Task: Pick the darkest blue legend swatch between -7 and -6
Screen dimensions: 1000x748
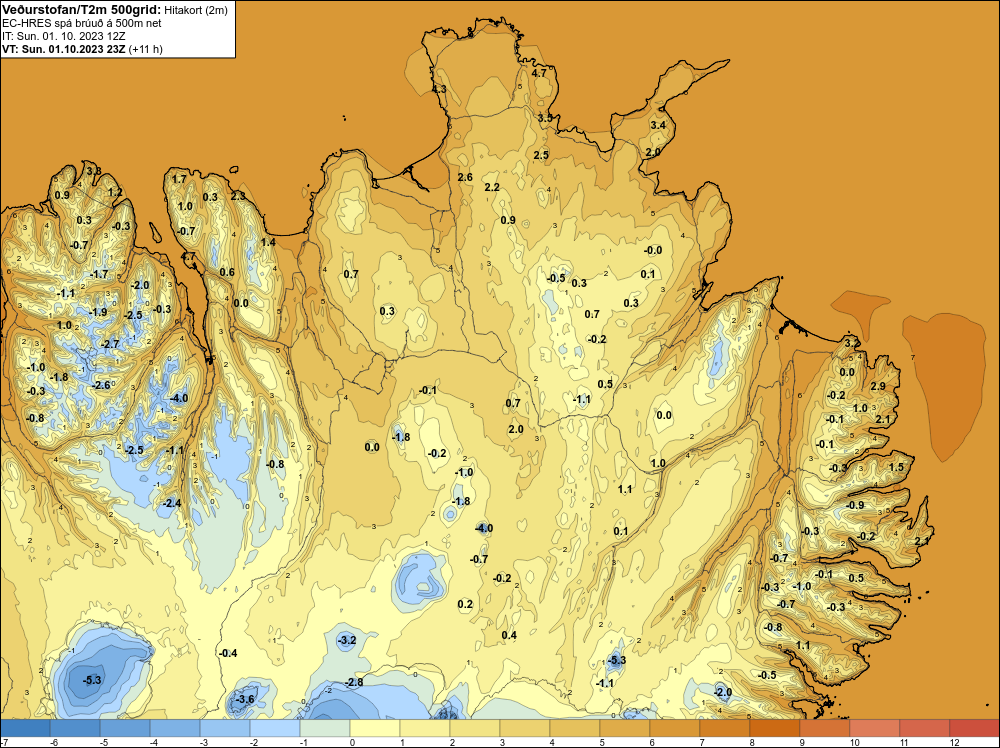Action: [x=25, y=728]
